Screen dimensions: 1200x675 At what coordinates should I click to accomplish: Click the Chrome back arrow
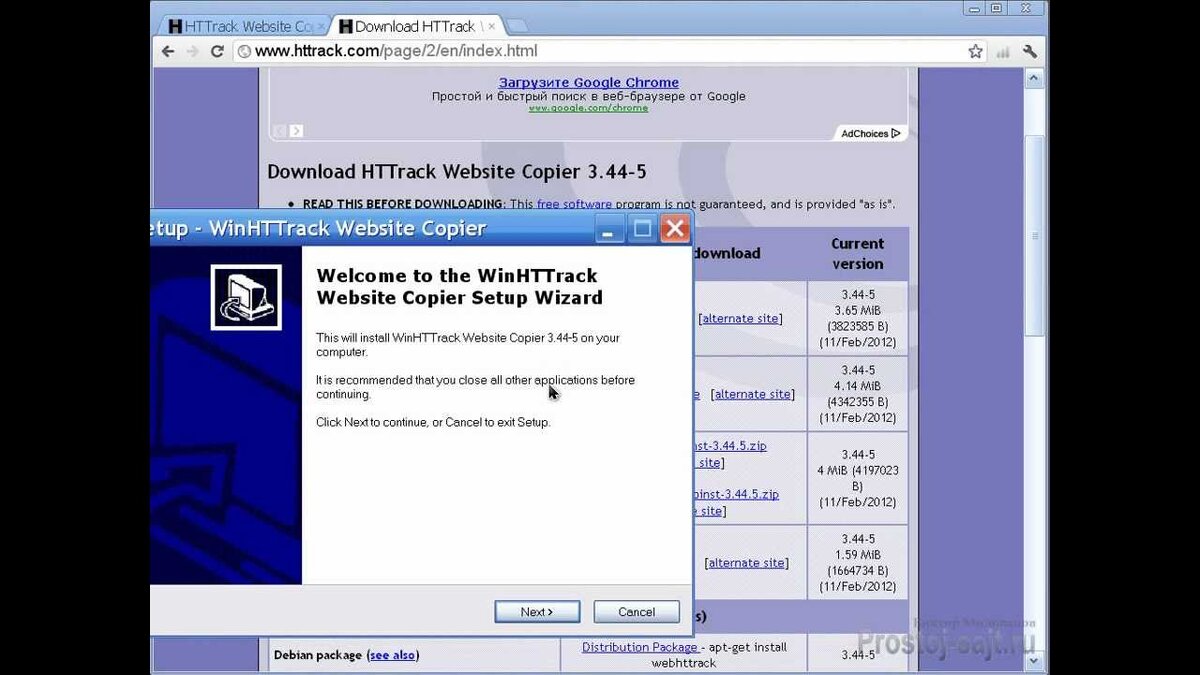pos(168,51)
